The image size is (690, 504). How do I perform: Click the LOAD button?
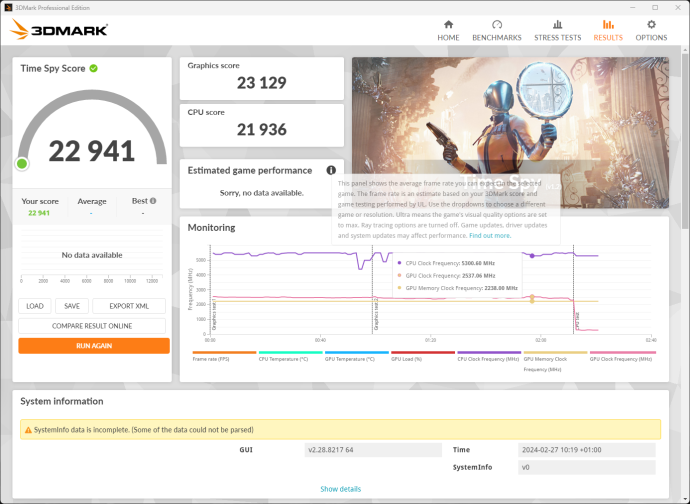tap(35, 306)
